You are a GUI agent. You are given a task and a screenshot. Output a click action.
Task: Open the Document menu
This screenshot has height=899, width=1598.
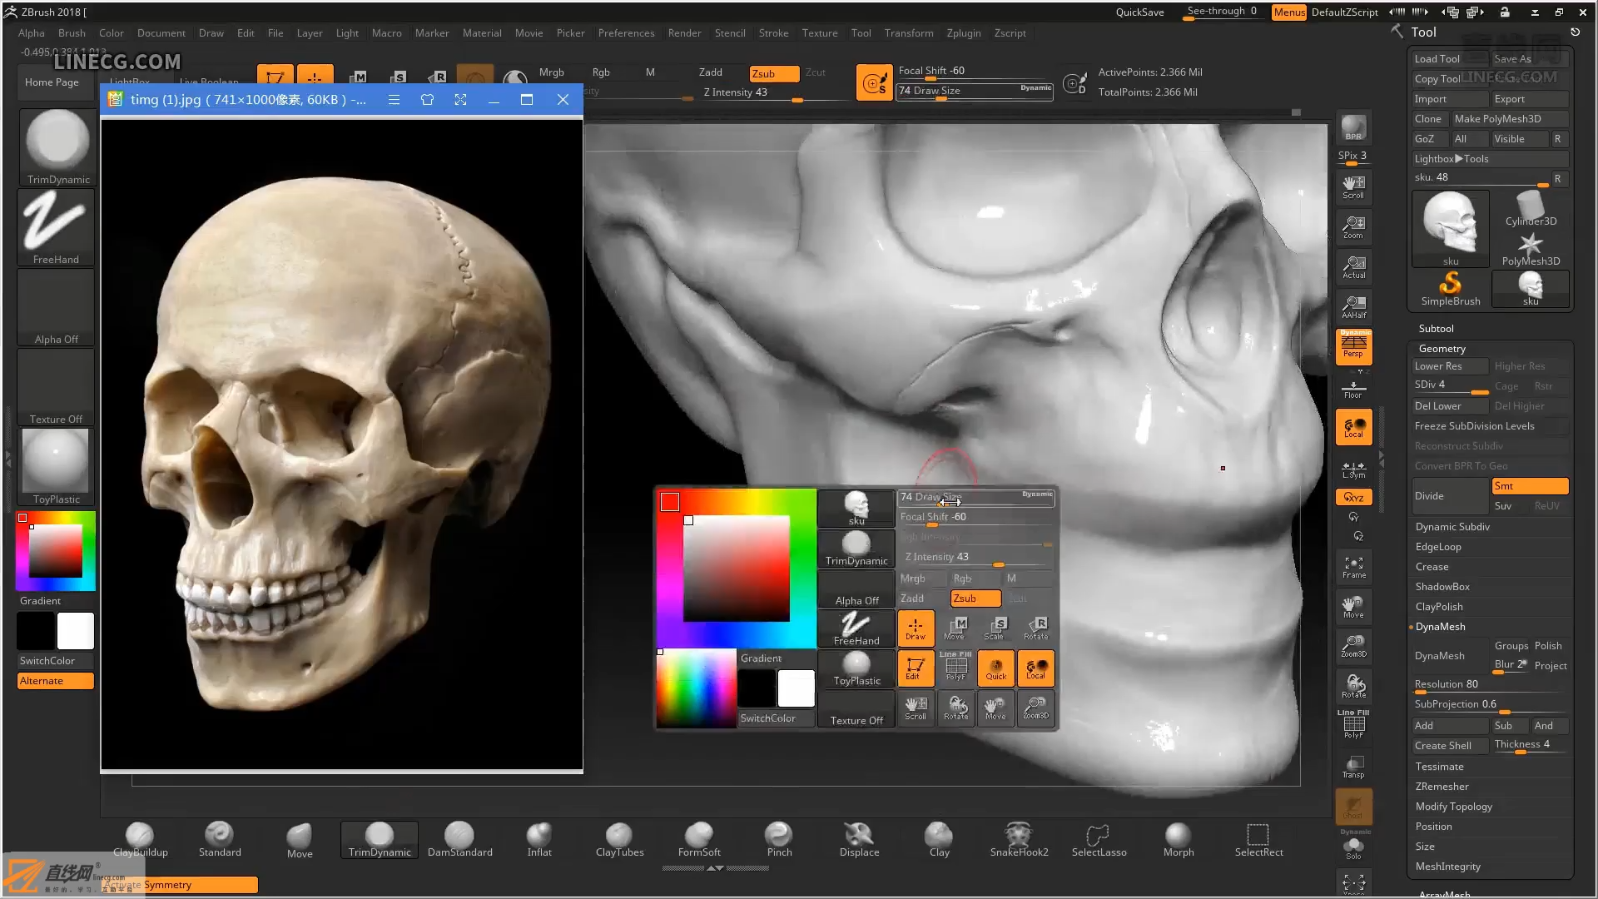point(161,33)
